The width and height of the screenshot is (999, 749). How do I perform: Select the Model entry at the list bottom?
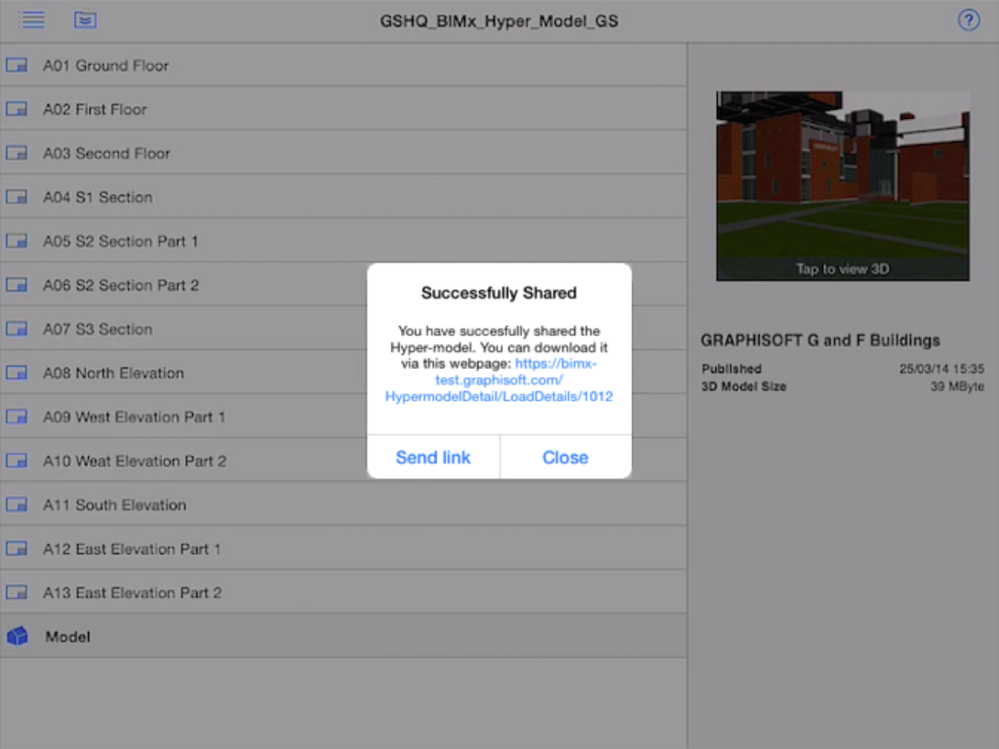point(70,635)
